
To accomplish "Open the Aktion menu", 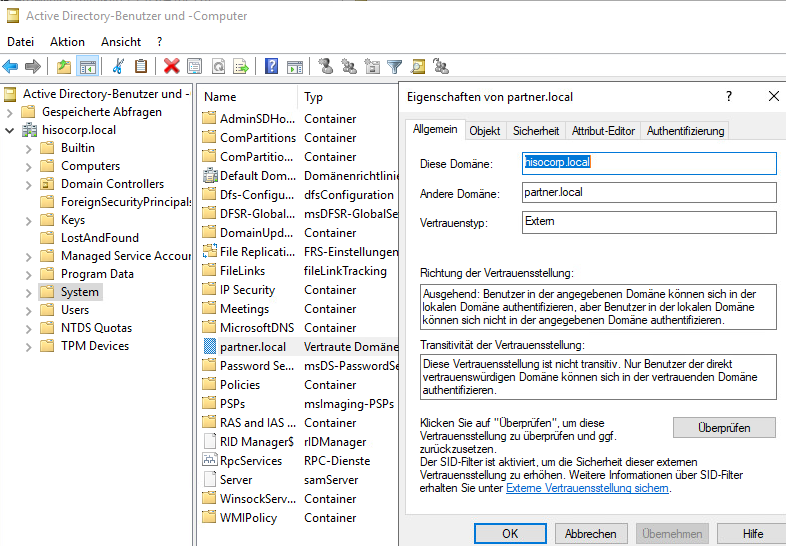I will pos(67,42).
